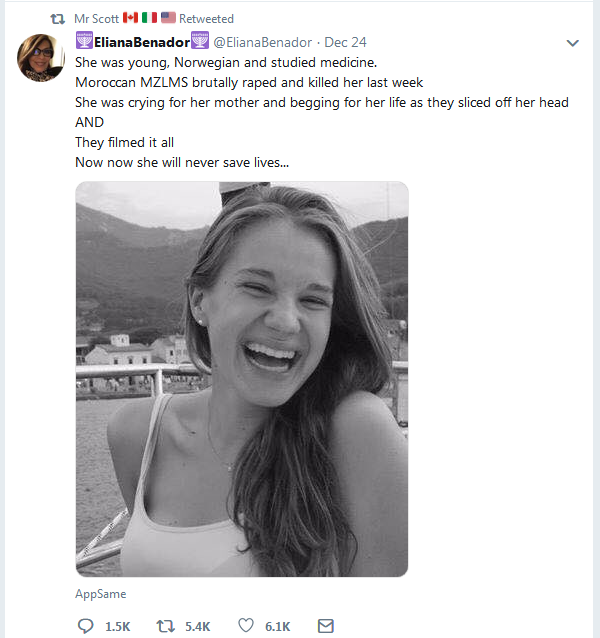Click the menorah emoji before ElianaBenador name

(x=84, y=42)
